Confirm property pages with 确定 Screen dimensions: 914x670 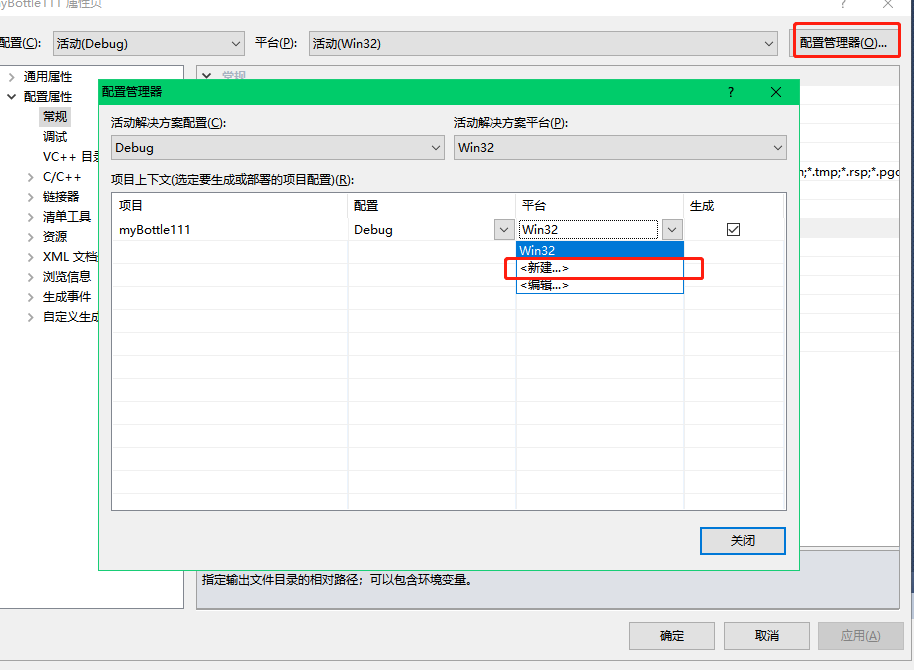[x=672, y=636]
